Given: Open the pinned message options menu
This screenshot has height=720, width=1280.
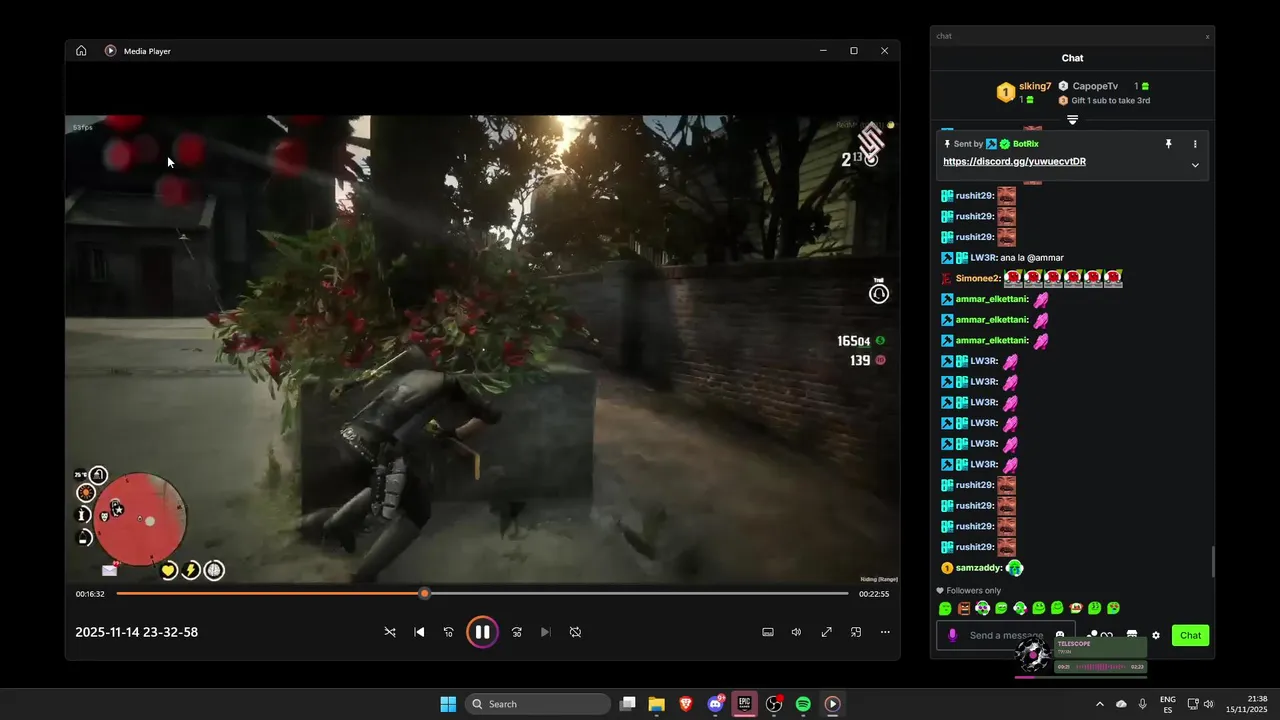Looking at the screenshot, I should click(1195, 144).
